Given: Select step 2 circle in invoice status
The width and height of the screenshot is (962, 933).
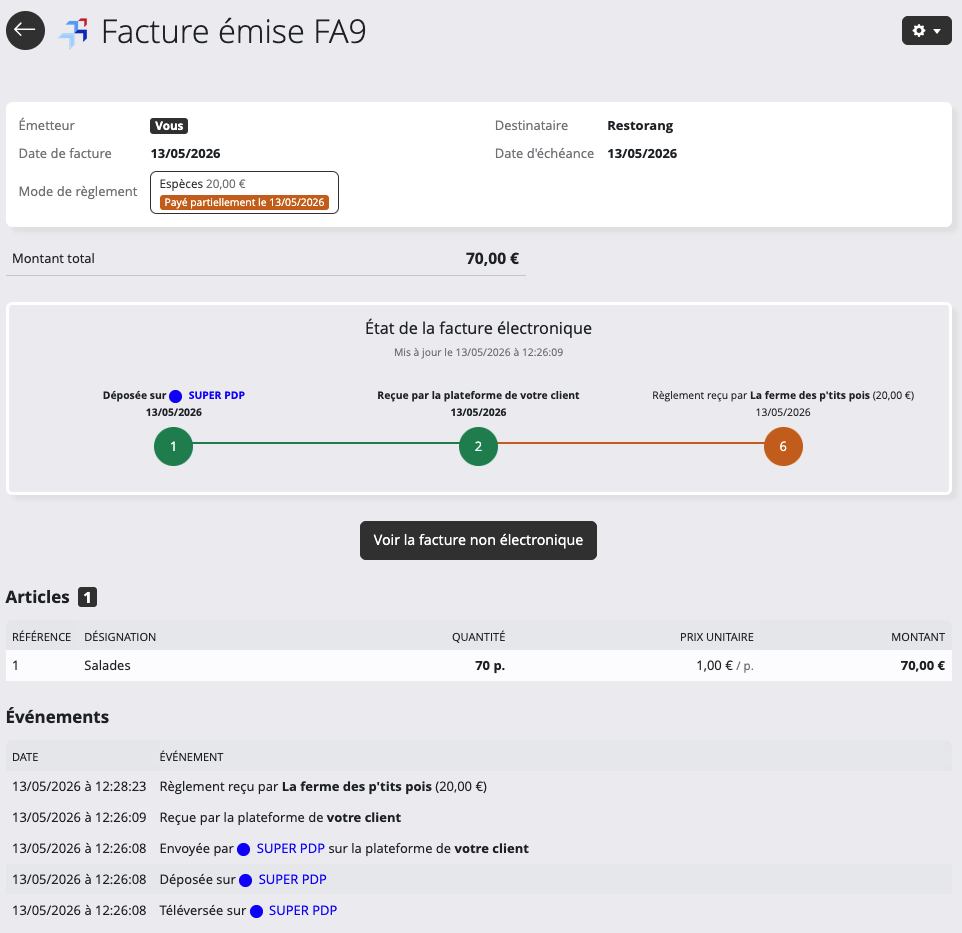Looking at the screenshot, I should (479, 447).
